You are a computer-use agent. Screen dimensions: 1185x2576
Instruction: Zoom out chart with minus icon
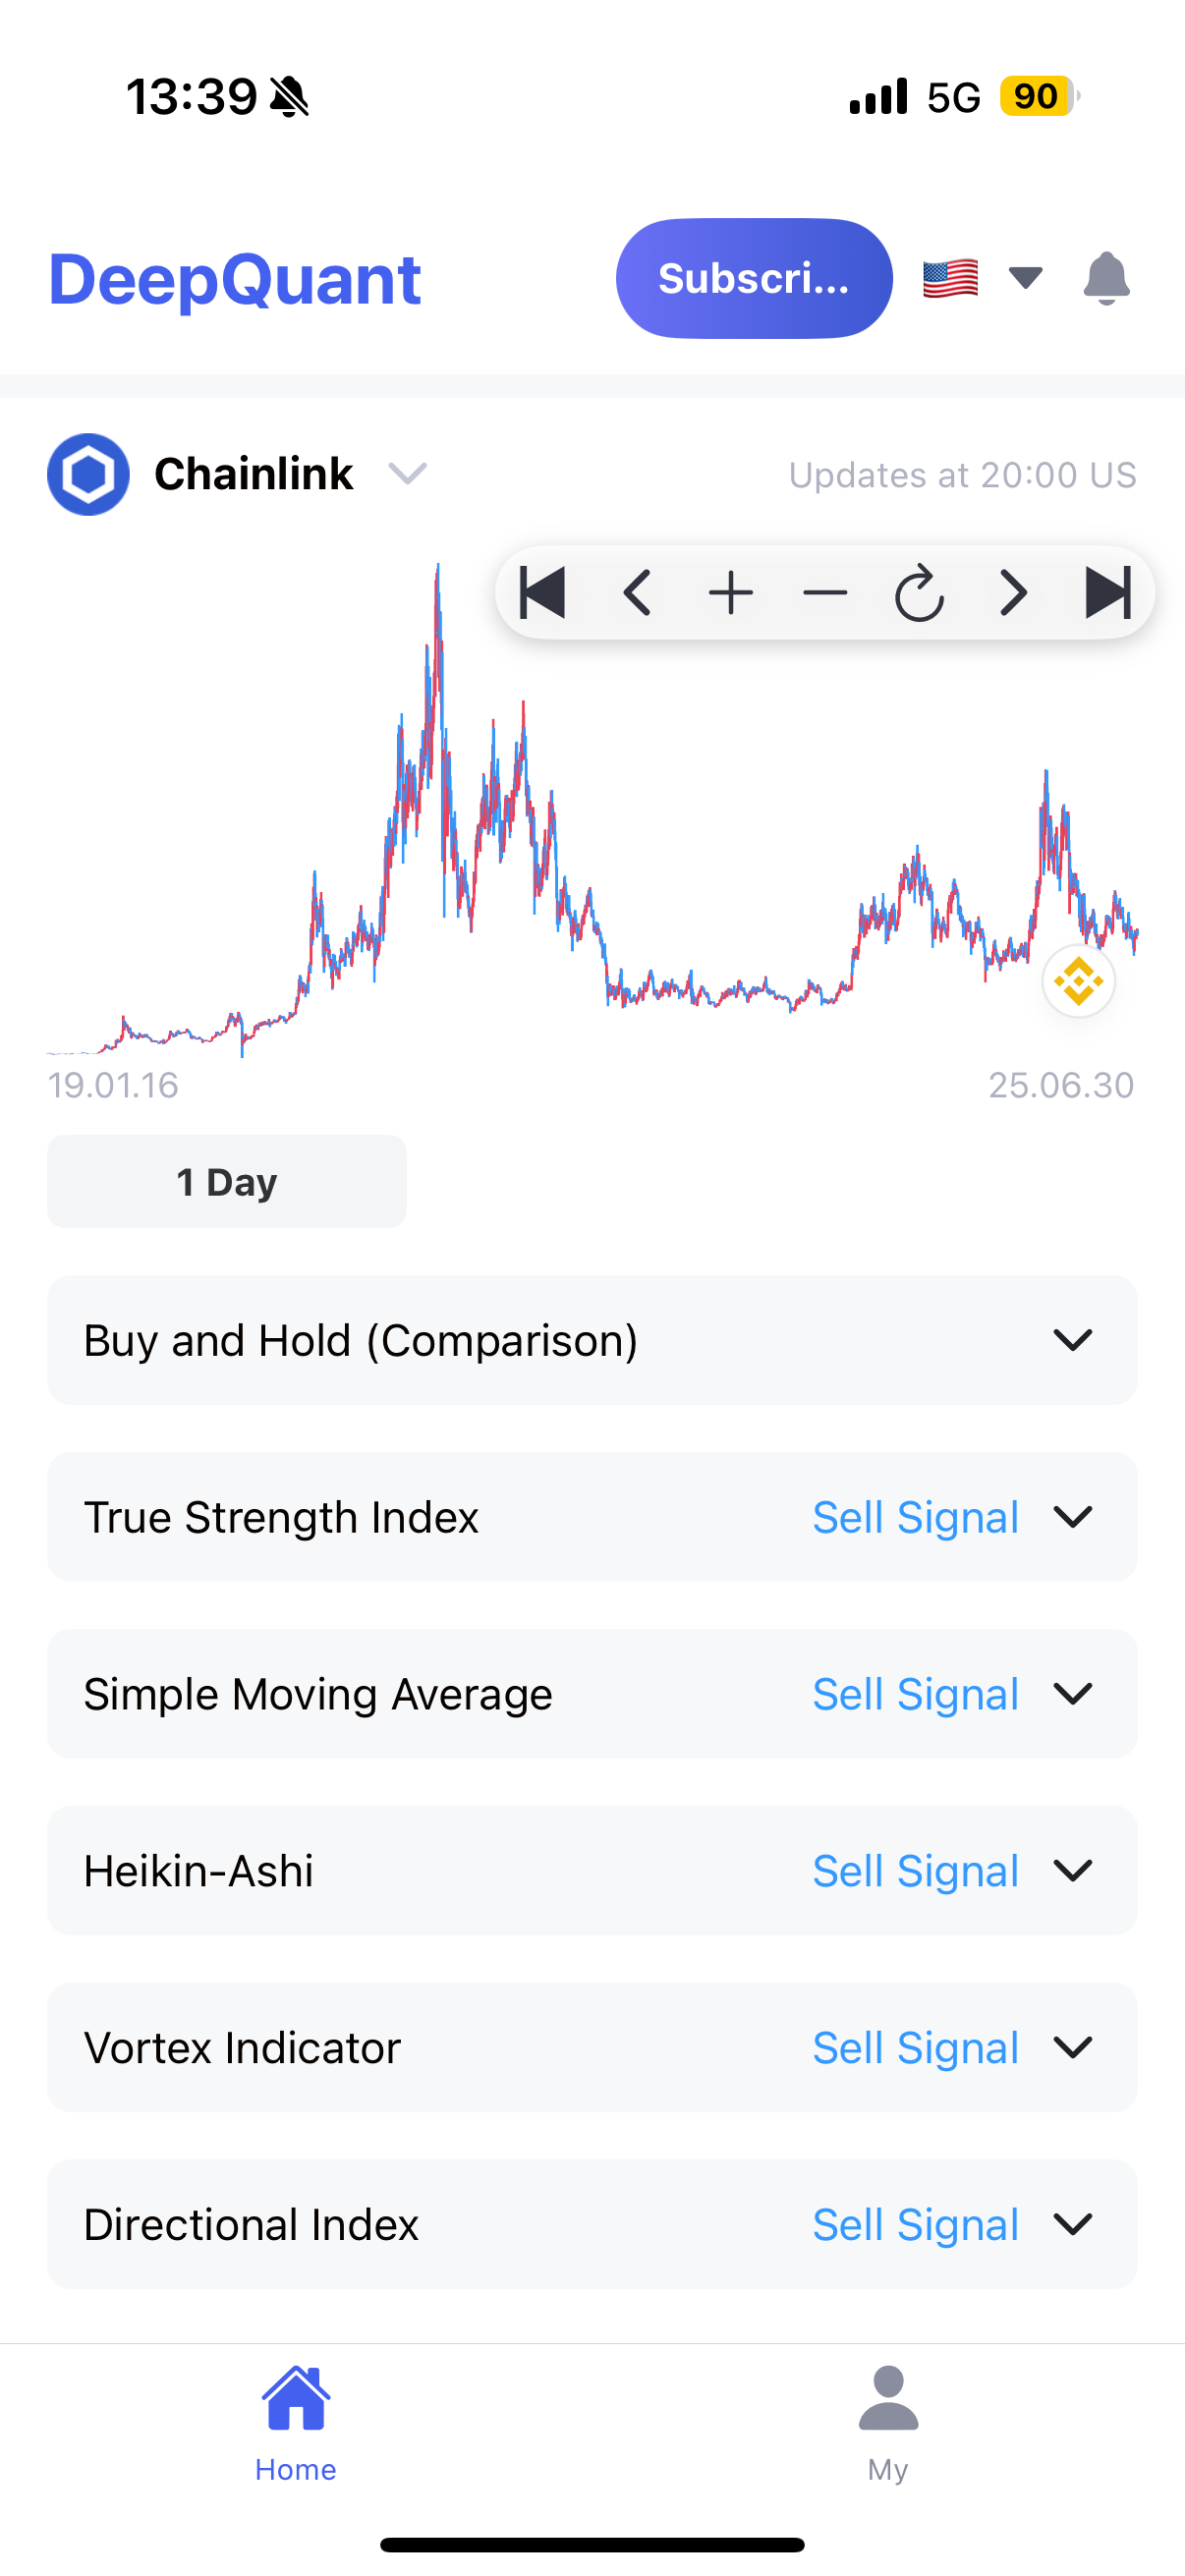(x=825, y=593)
